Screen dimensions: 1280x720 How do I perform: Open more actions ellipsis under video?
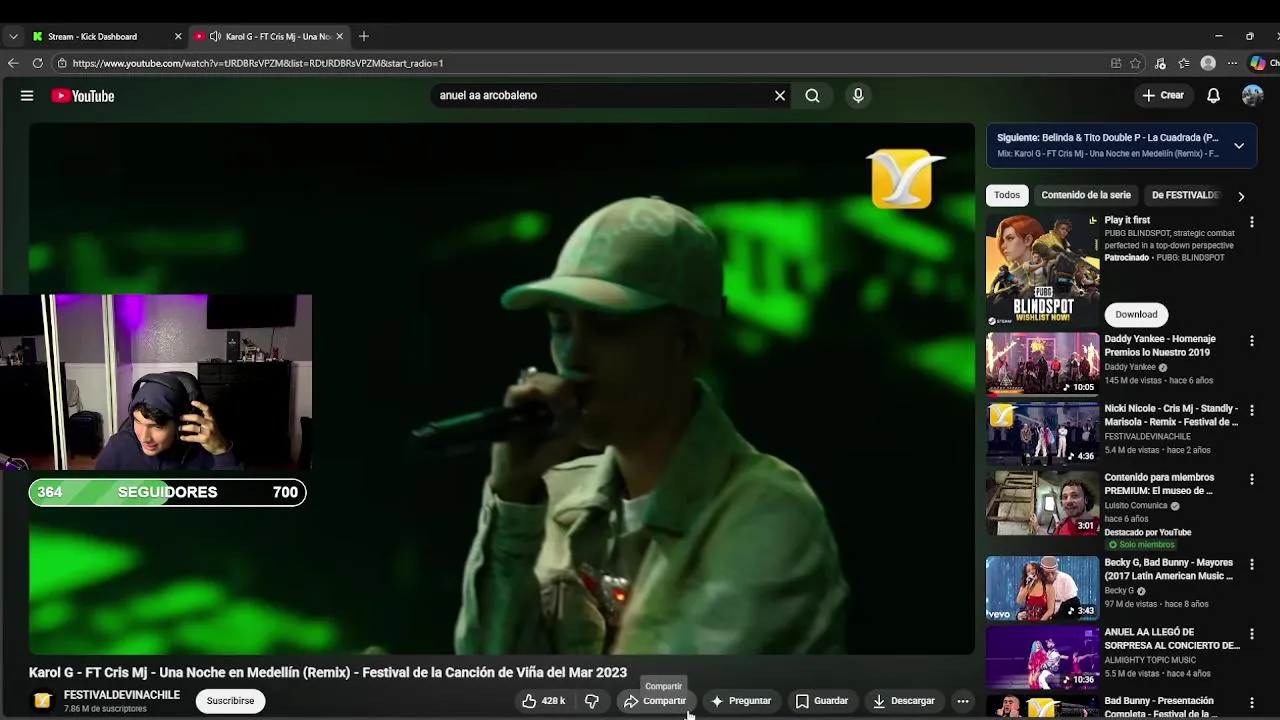[x=962, y=701]
